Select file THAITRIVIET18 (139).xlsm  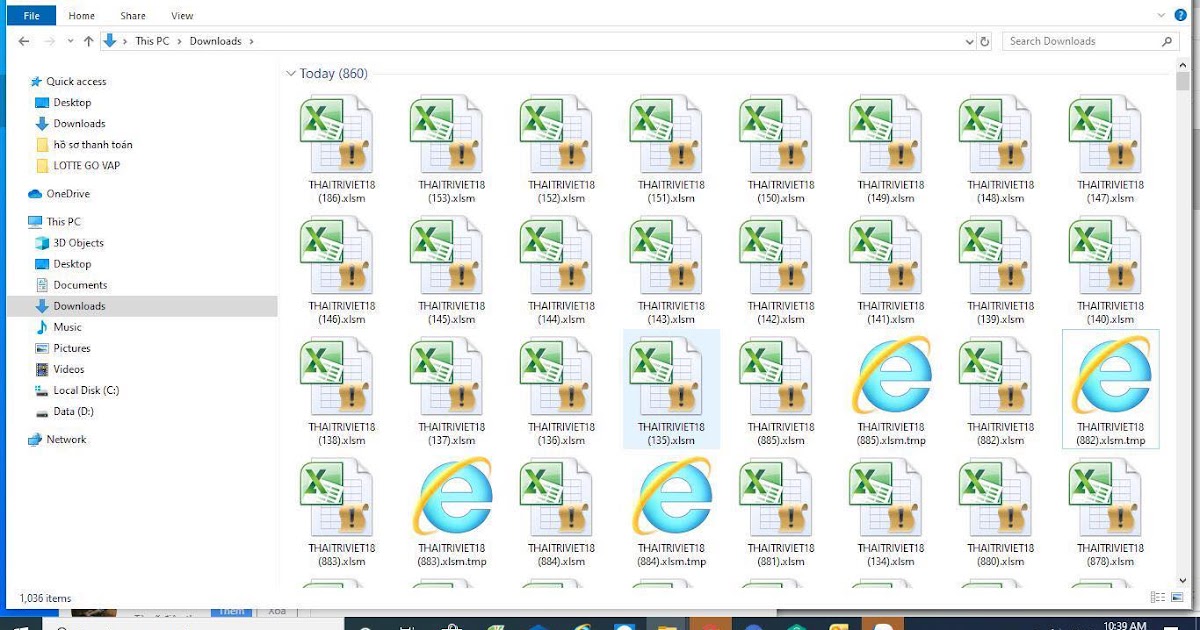coord(1001,270)
